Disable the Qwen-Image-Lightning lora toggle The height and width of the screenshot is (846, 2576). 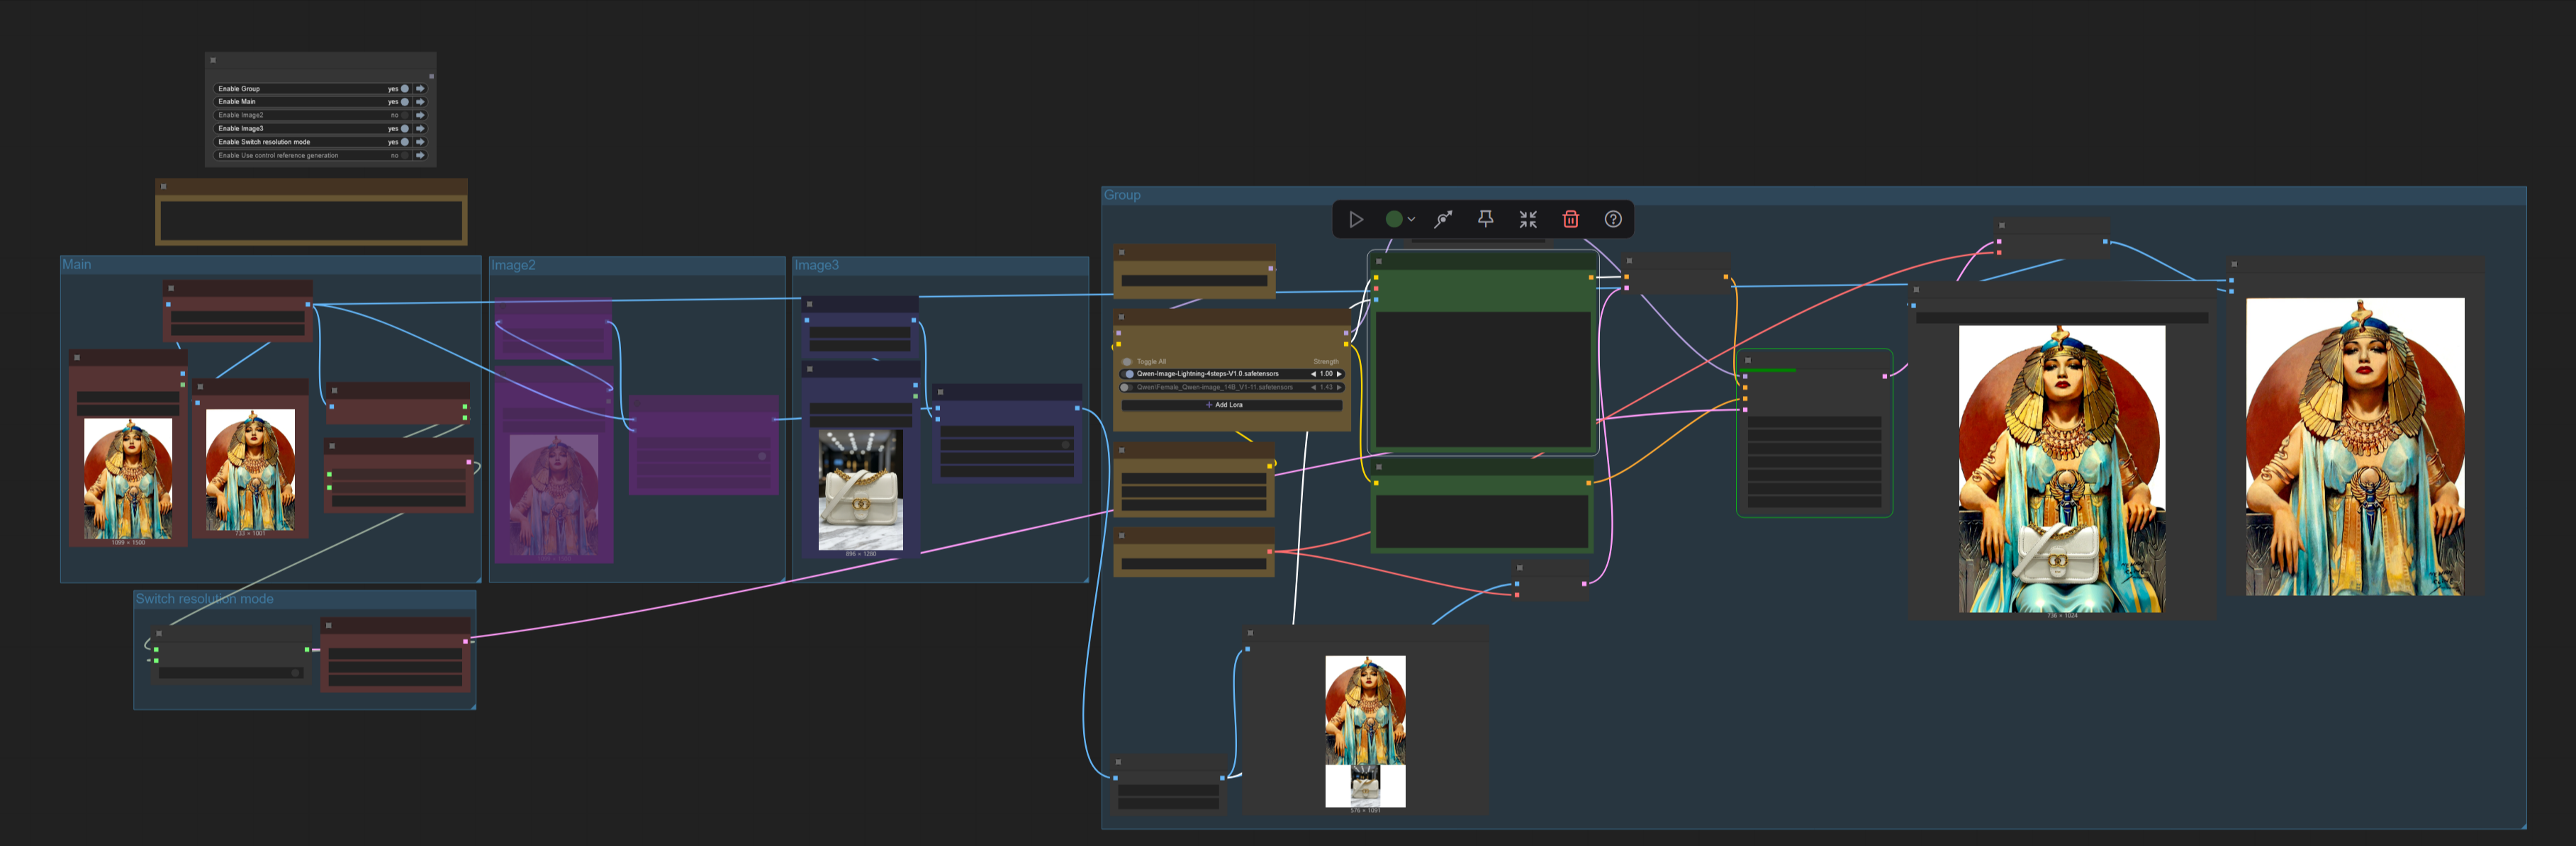[1129, 374]
